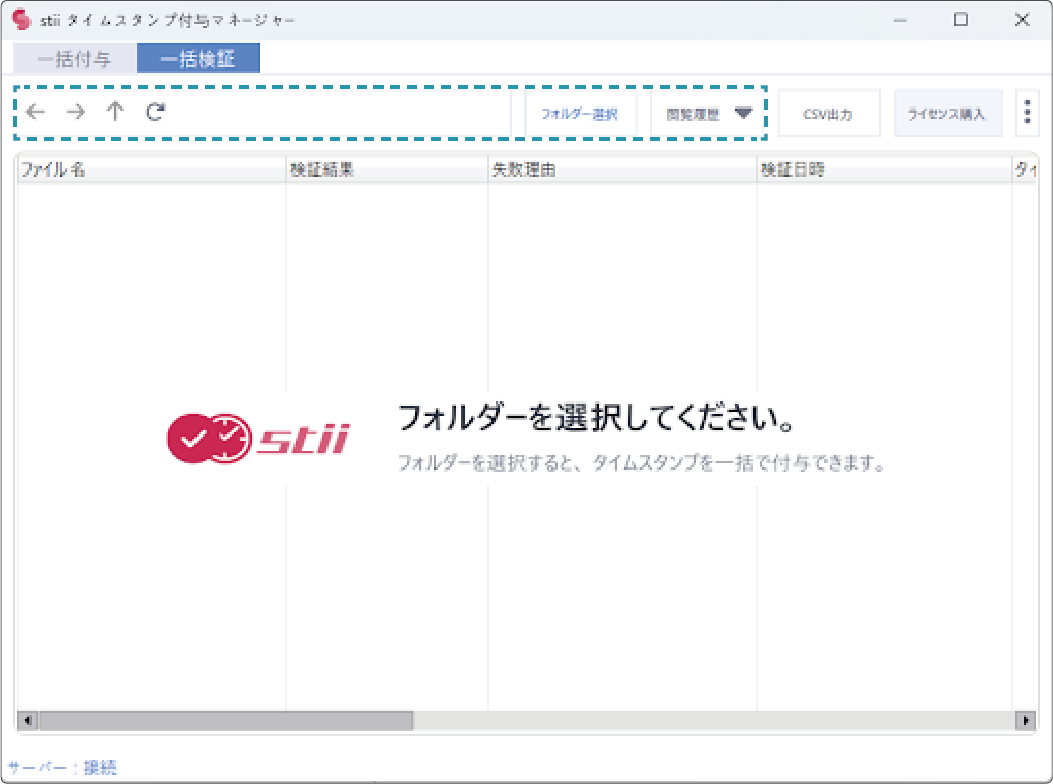Viewport: 1053px width, 784px height.
Task: Open the three-dot more options menu
Action: coord(1027,113)
